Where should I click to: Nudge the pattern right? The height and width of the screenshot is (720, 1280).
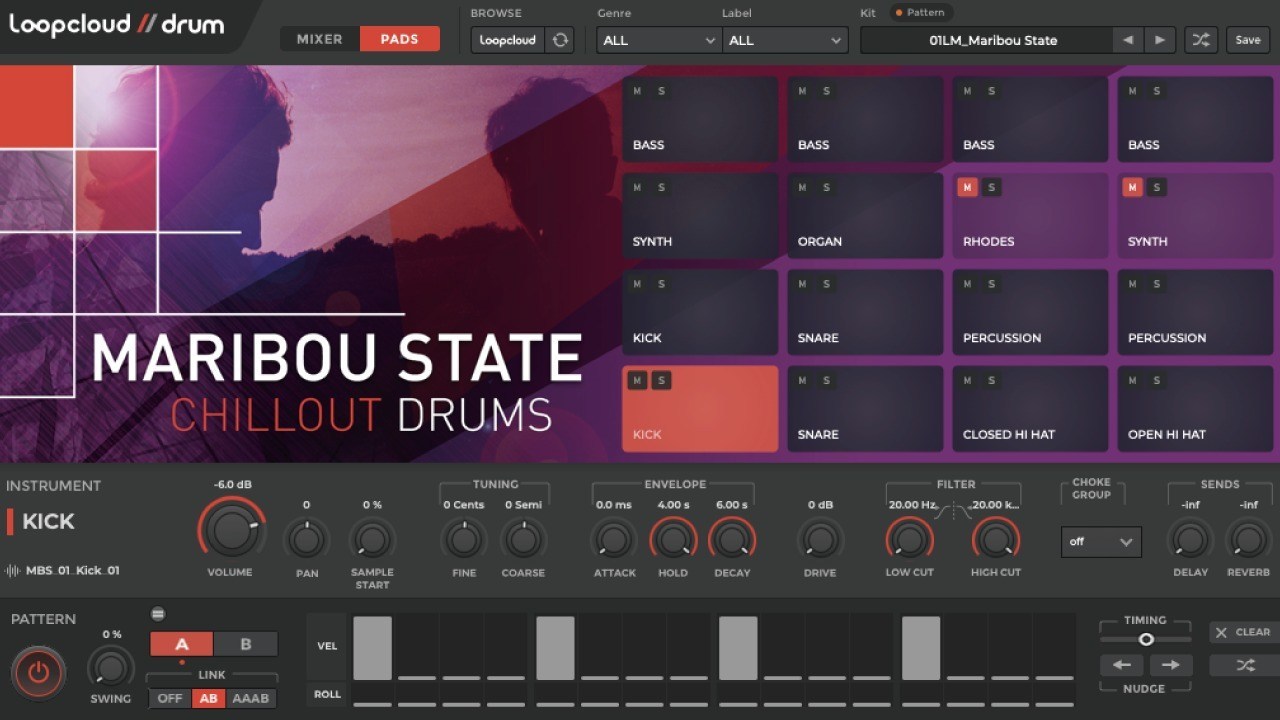(x=1170, y=665)
